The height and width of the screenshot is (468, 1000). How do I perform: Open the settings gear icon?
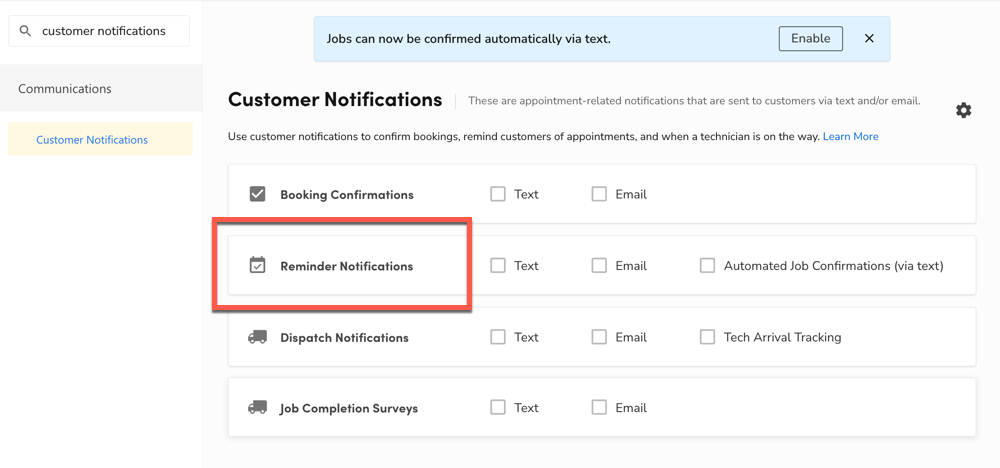tap(963, 110)
